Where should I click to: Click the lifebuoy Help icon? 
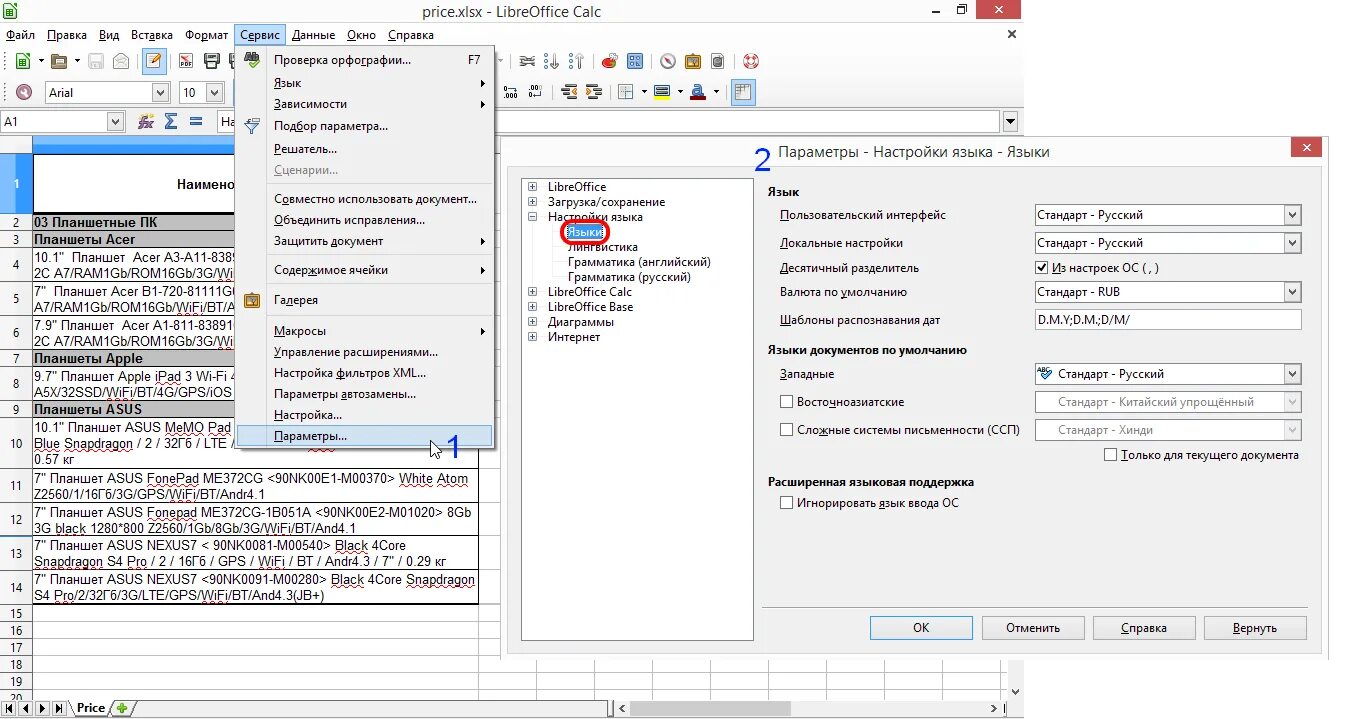click(x=751, y=61)
